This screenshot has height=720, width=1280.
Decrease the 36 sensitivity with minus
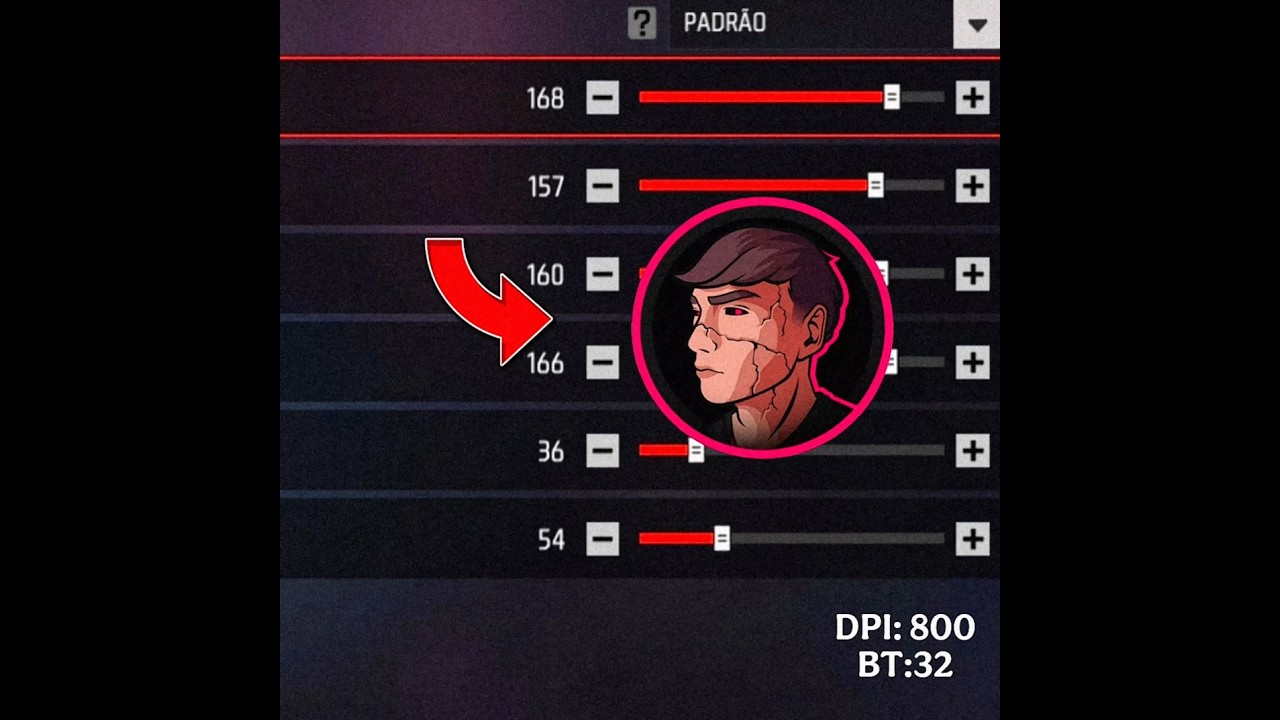pyautogui.click(x=602, y=451)
